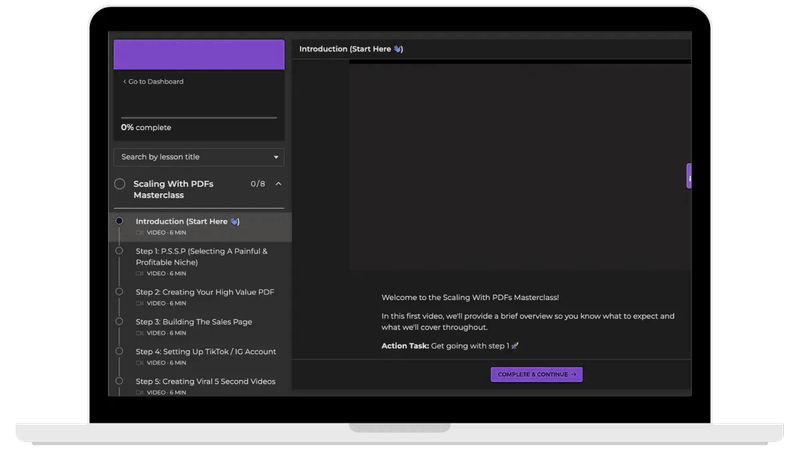The width and height of the screenshot is (800, 450).
Task: Click the video player area
Action: click(520, 166)
